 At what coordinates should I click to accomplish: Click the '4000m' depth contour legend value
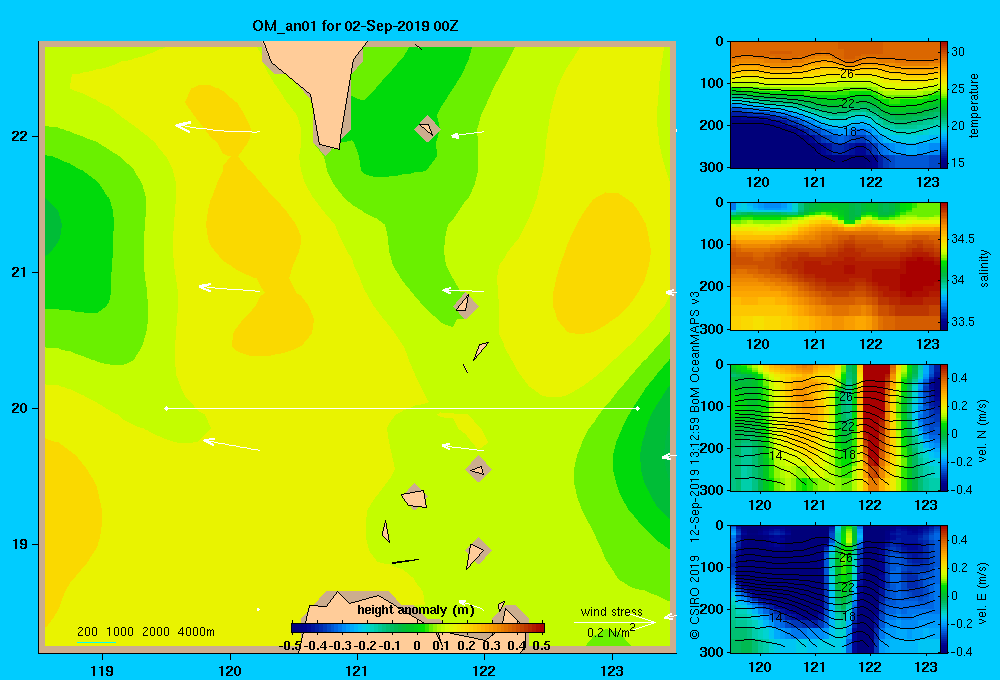tap(196, 632)
